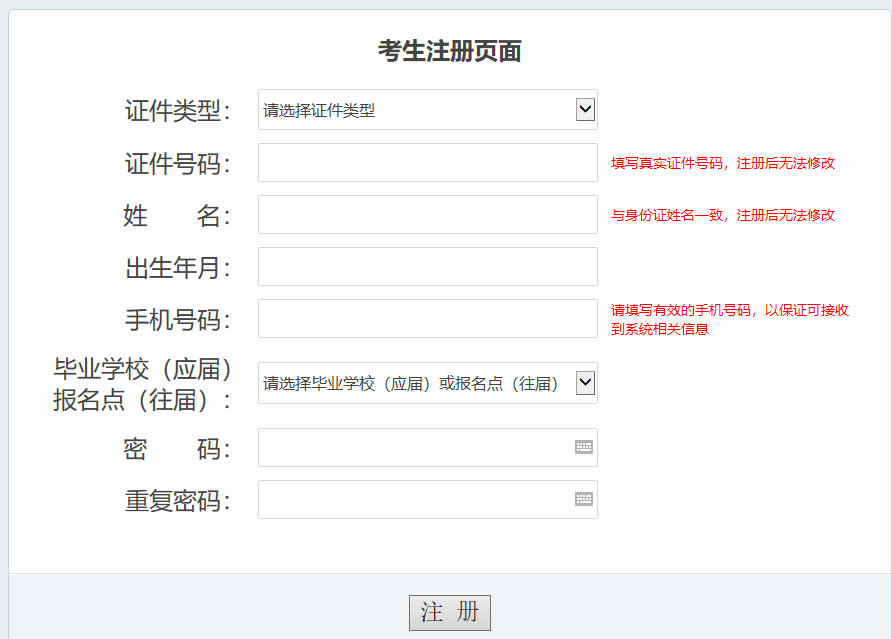Expand the 证件类型 dropdown arrow
This screenshot has width=892, height=639.
[585, 109]
